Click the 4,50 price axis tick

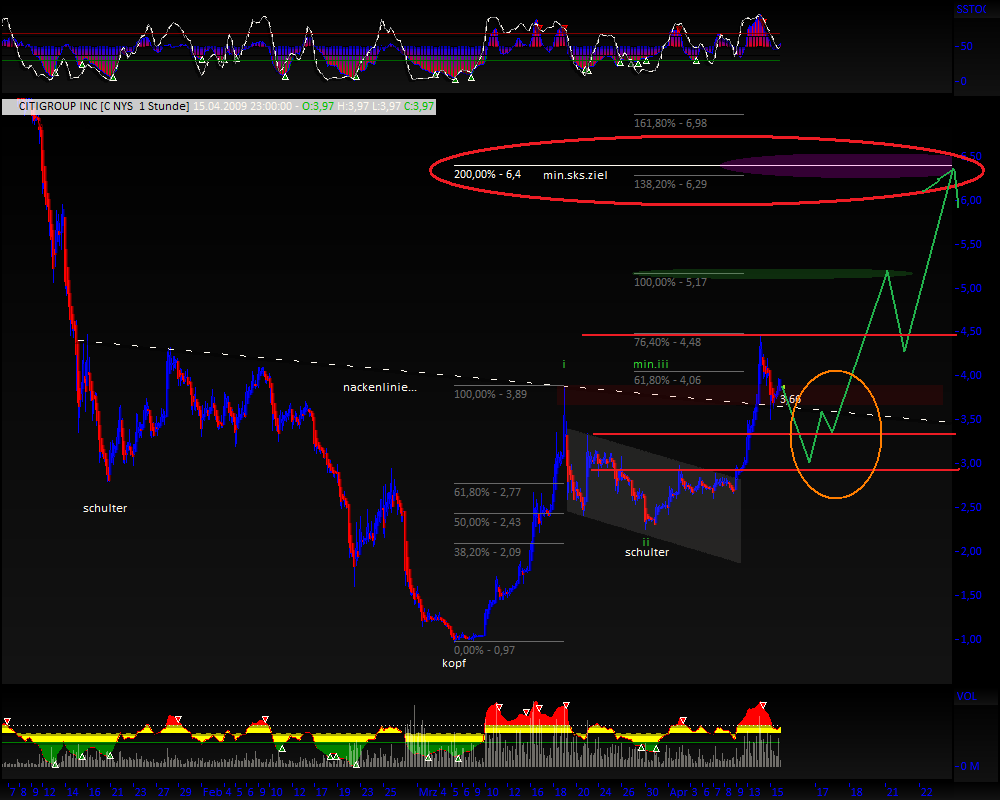pos(971,332)
